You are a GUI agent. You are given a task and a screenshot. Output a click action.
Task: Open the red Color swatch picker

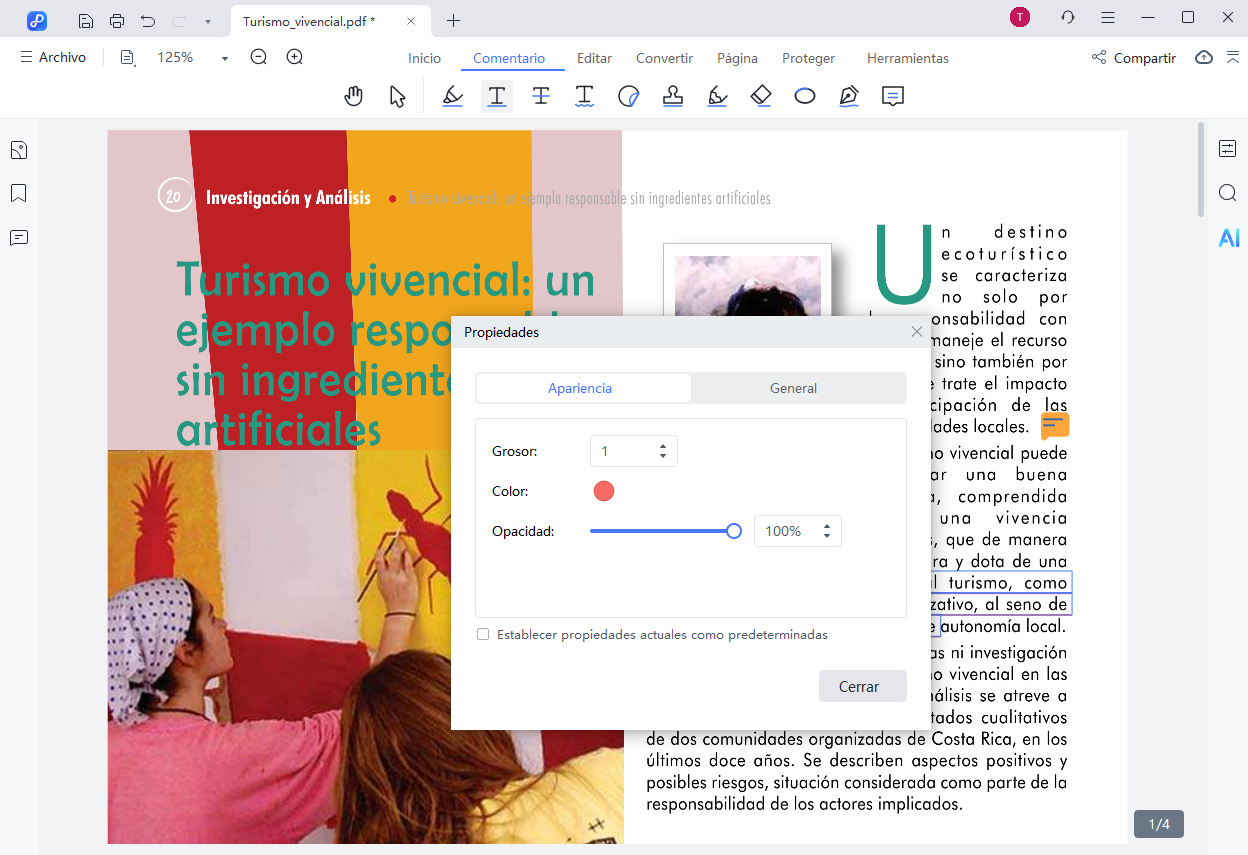[603, 491]
